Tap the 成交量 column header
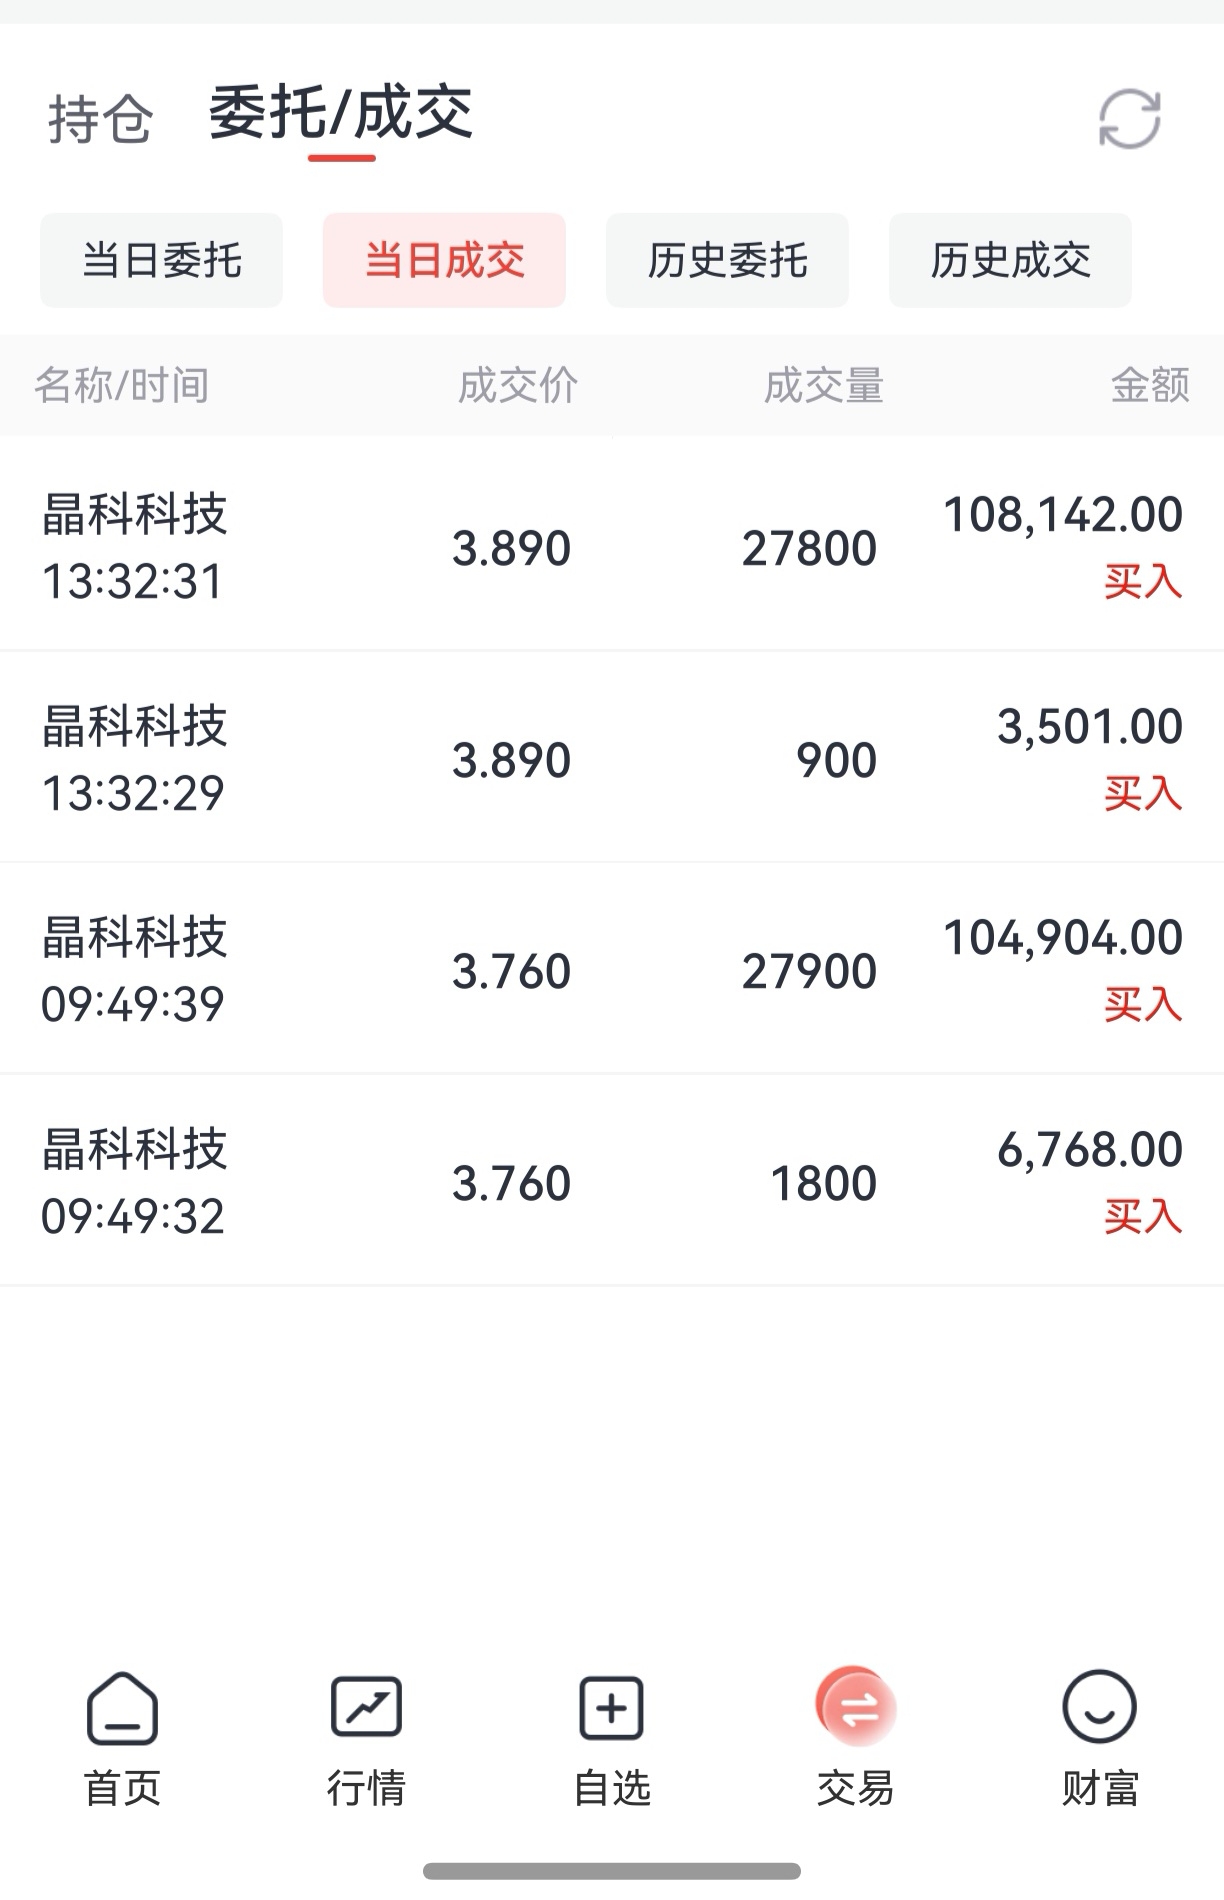Screen dimensions: 1224x1900 pyautogui.click(x=824, y=385)
